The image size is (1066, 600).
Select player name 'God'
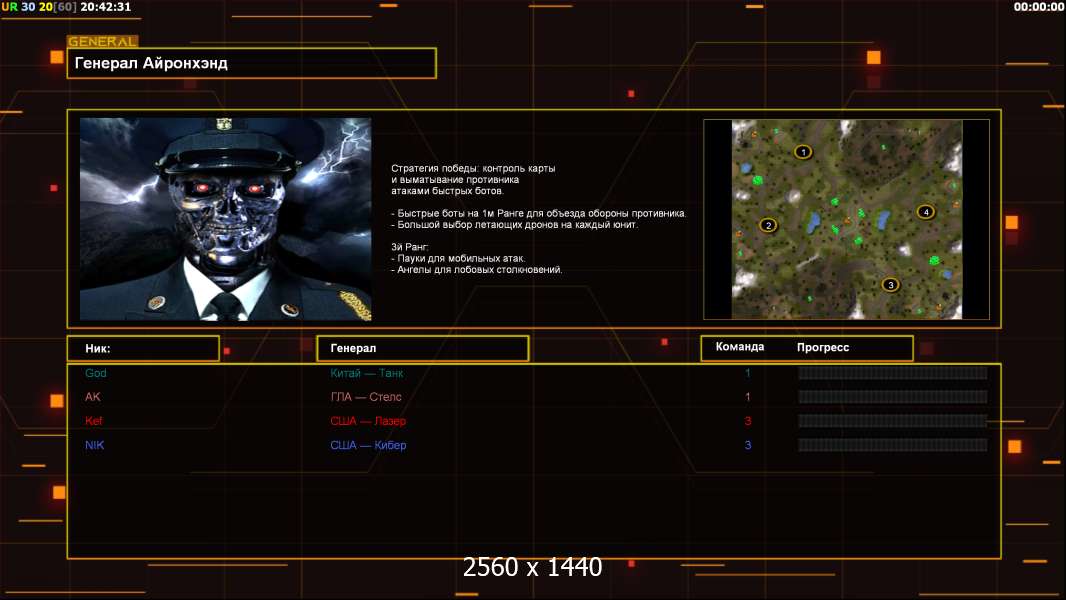click(96, 373)
